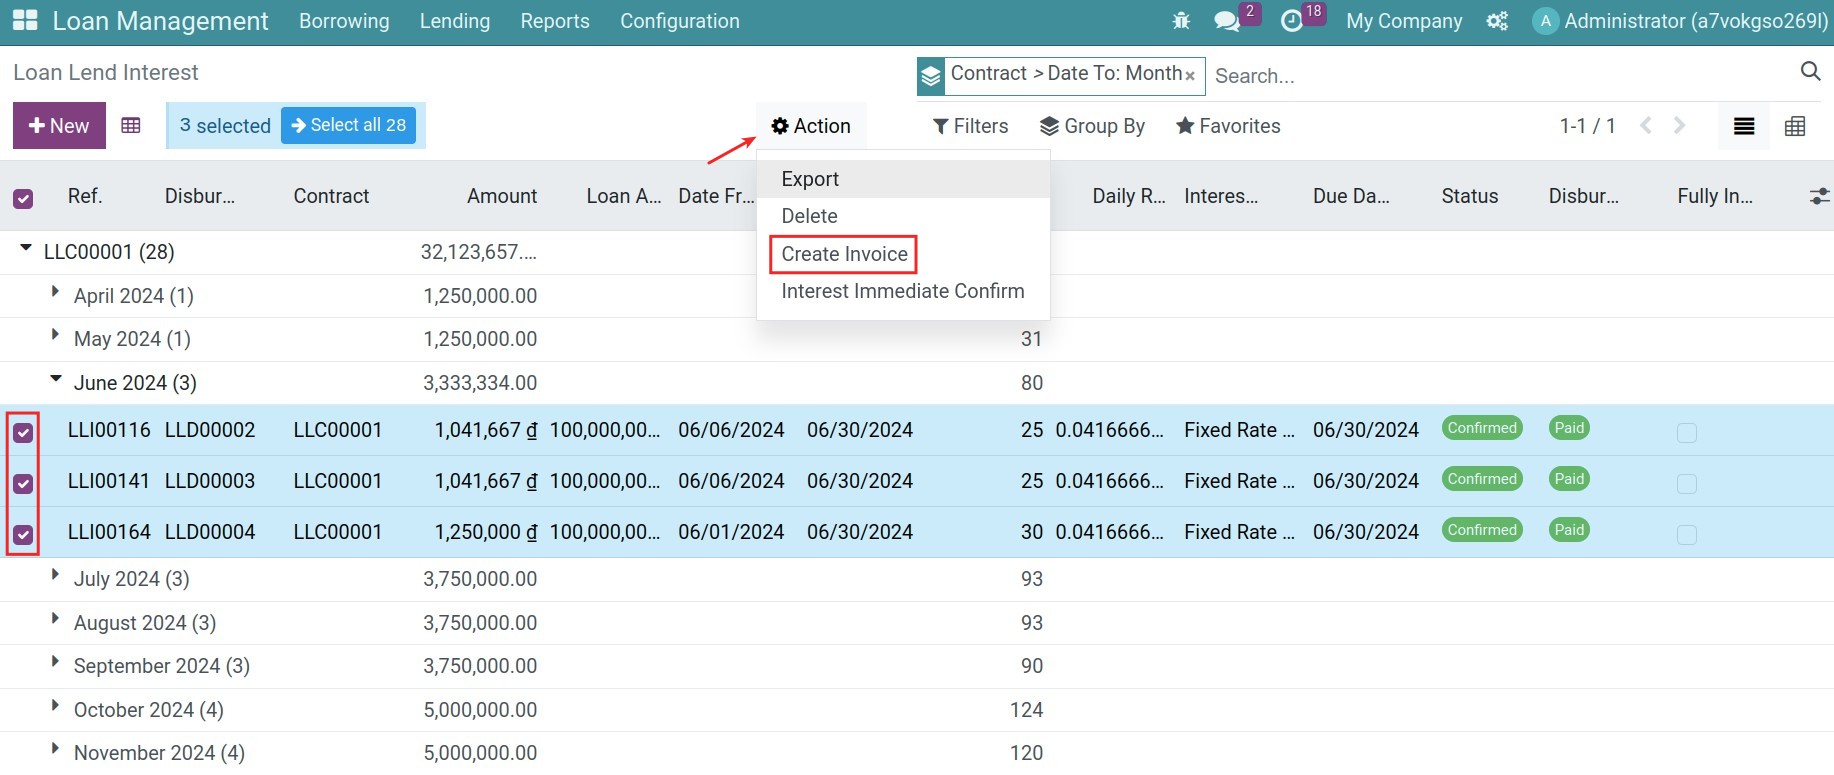Click date 06/01/2024 in LLI00164 row

[x=731, y=532]
